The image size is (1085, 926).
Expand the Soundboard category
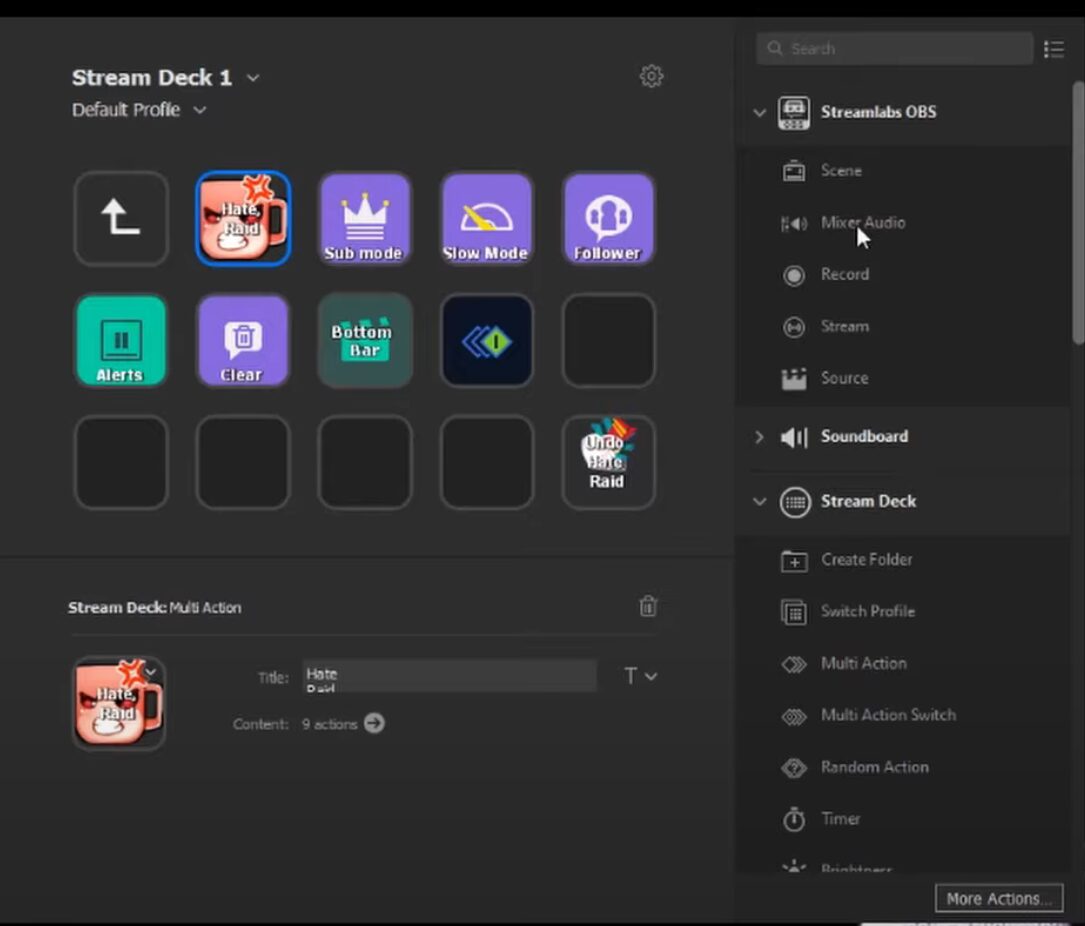click(x=759, y=437)
